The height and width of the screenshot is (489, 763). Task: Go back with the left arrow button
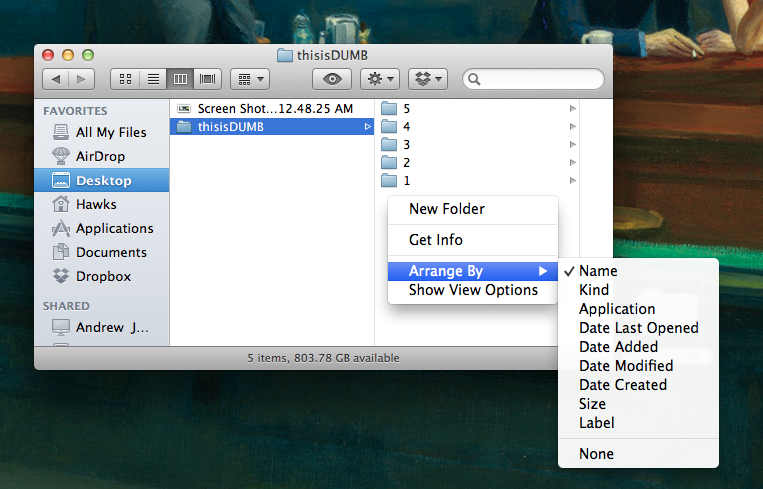56,79
